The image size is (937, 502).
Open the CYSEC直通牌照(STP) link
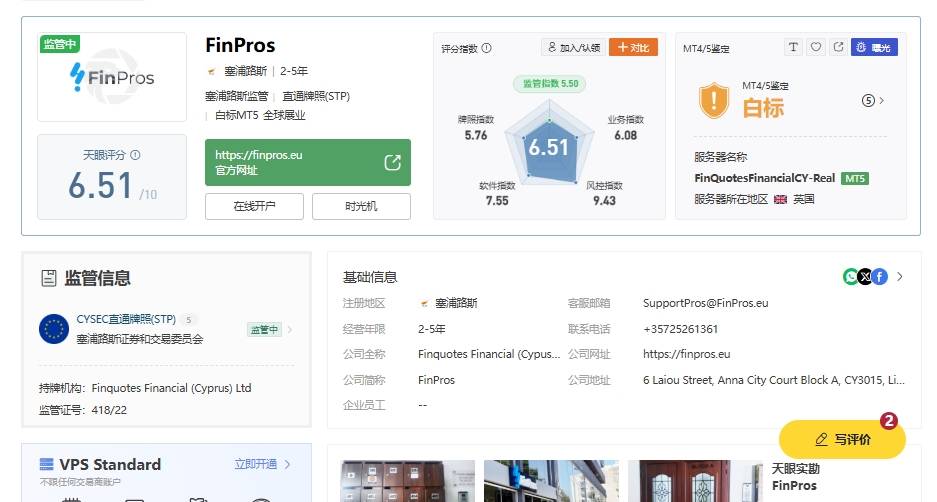pyautogui.click(x=126, y=319)
